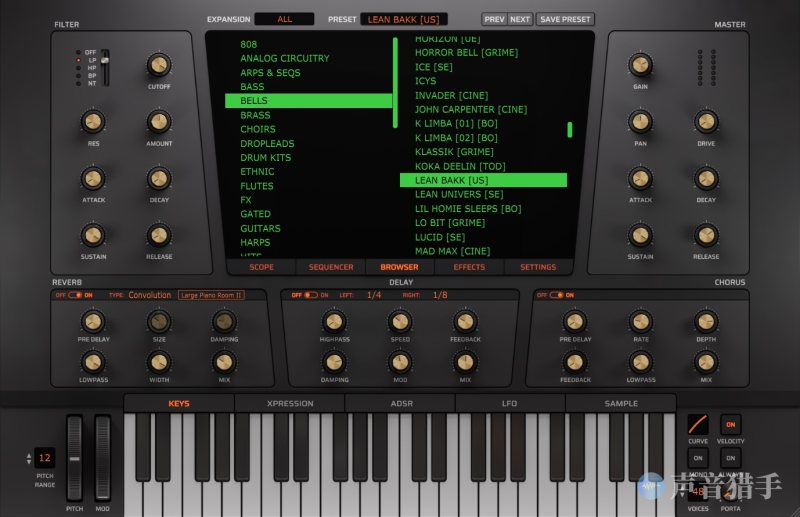Open the Expansion selector showing ALL
Viewport: 800px width, 517px height.
284,19
